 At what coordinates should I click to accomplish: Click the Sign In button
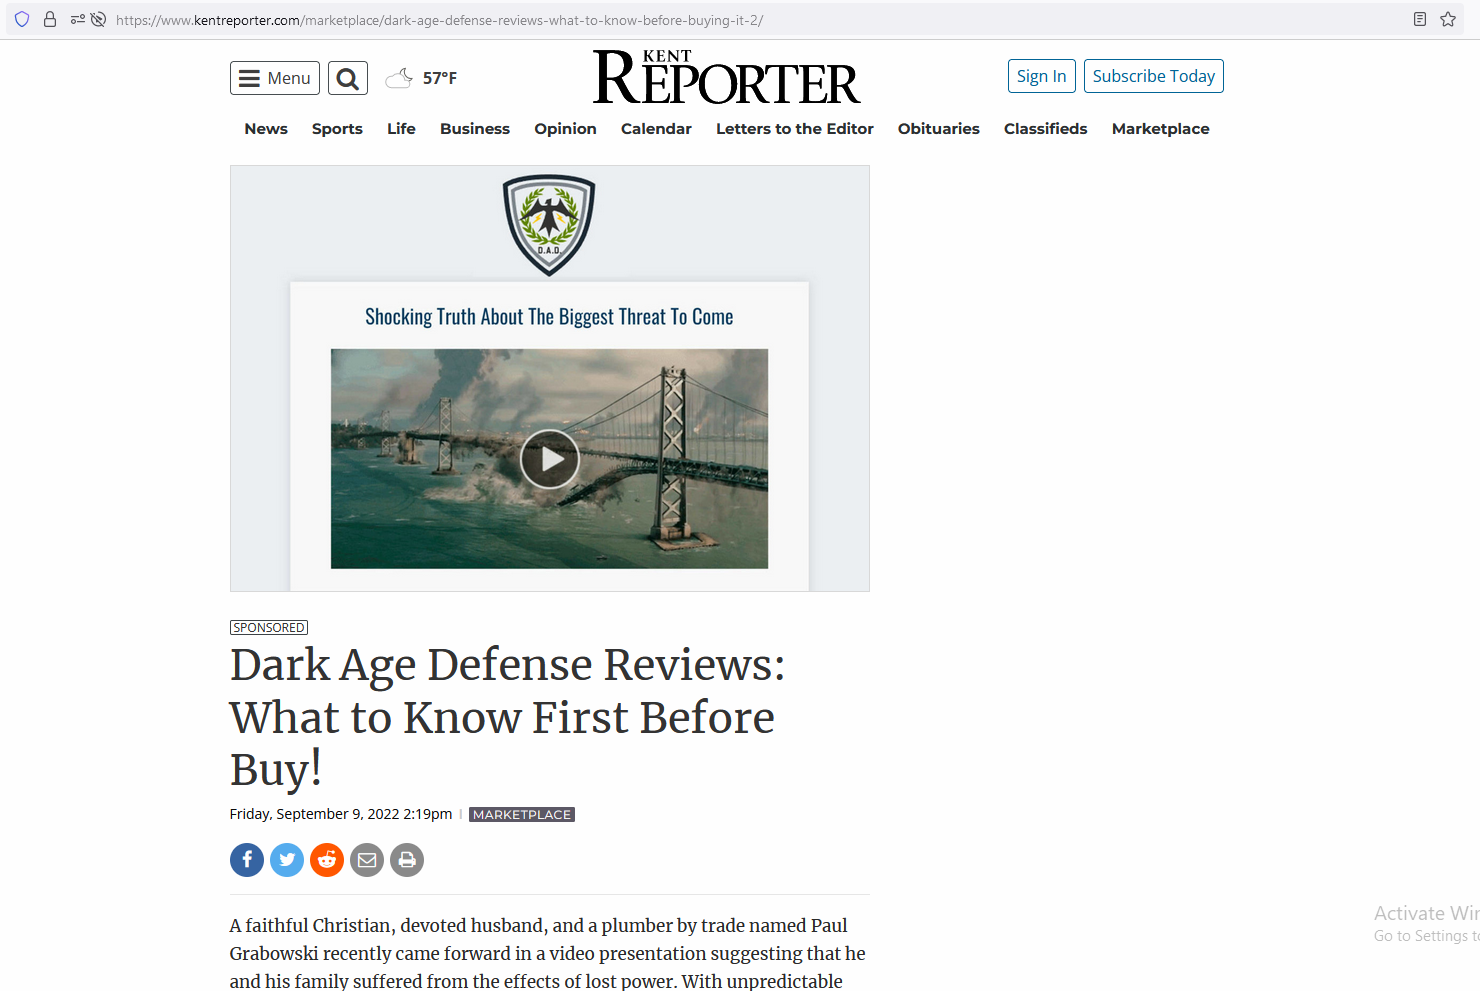pyautogui.click(x=1041, y=76)
